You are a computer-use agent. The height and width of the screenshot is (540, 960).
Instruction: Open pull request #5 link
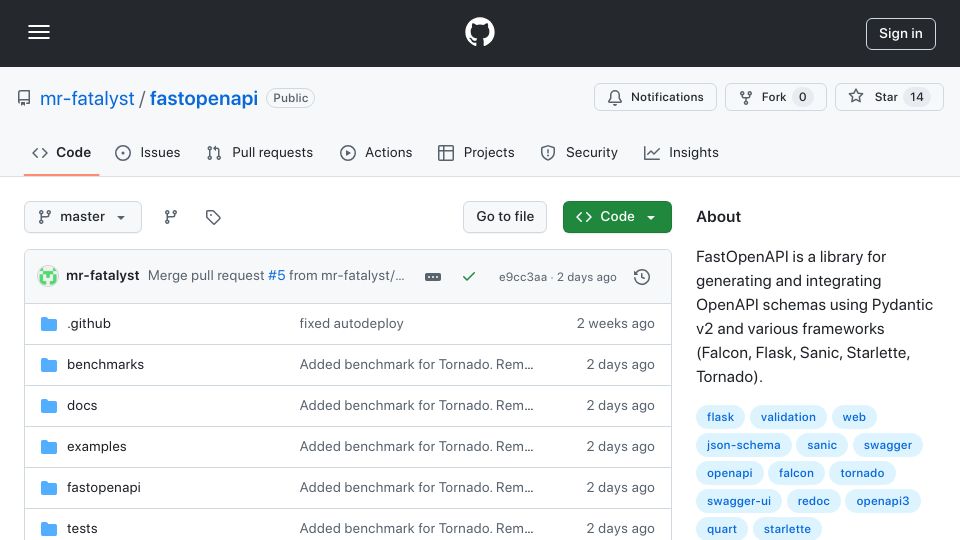tap(277, 276)
